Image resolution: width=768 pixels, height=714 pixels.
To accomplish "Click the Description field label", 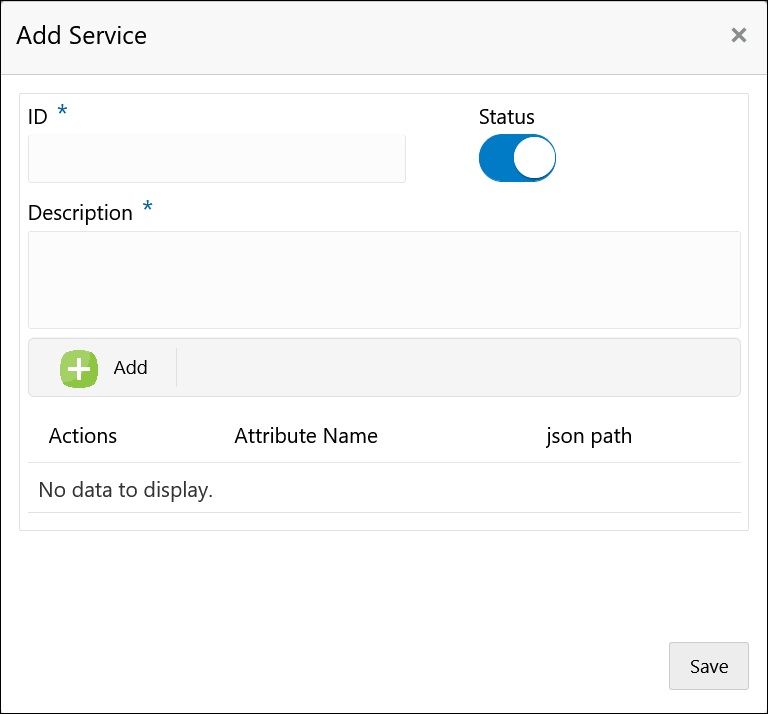I will point(80,213).
